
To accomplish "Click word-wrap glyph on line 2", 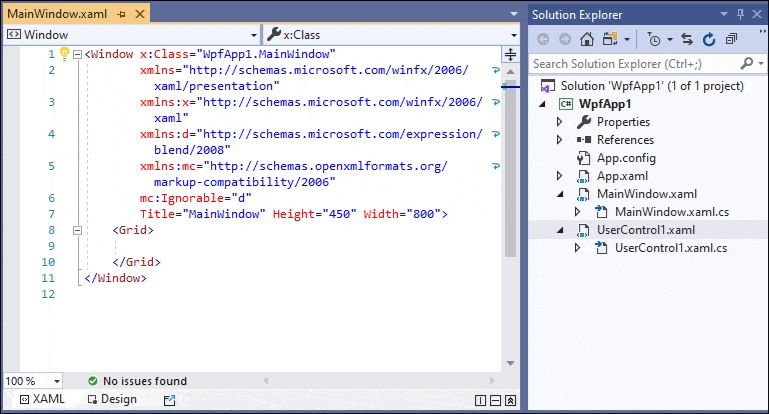I will click(496, 70).
